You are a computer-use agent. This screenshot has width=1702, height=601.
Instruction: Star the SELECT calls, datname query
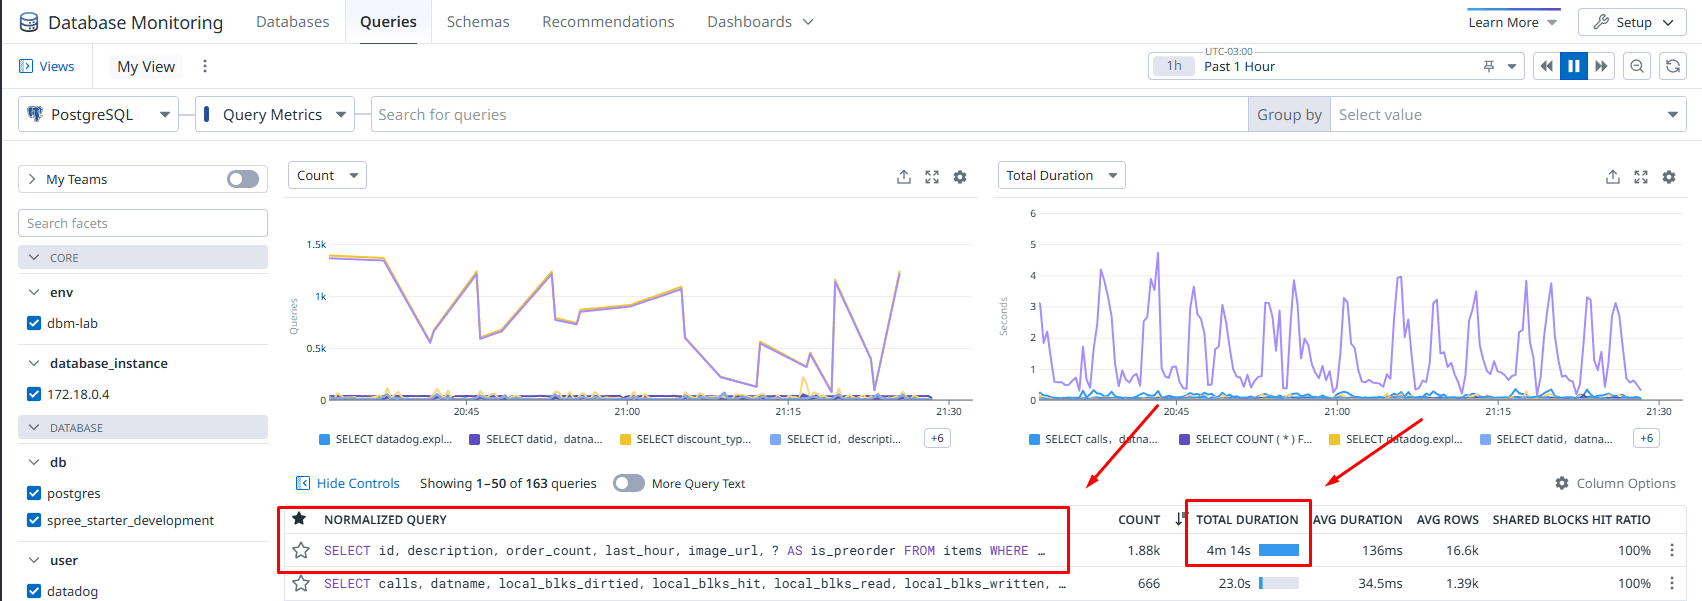click(300, 583)
